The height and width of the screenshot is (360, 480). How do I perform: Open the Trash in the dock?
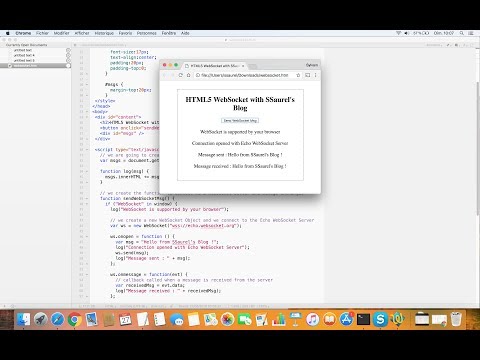coord(456,319)
